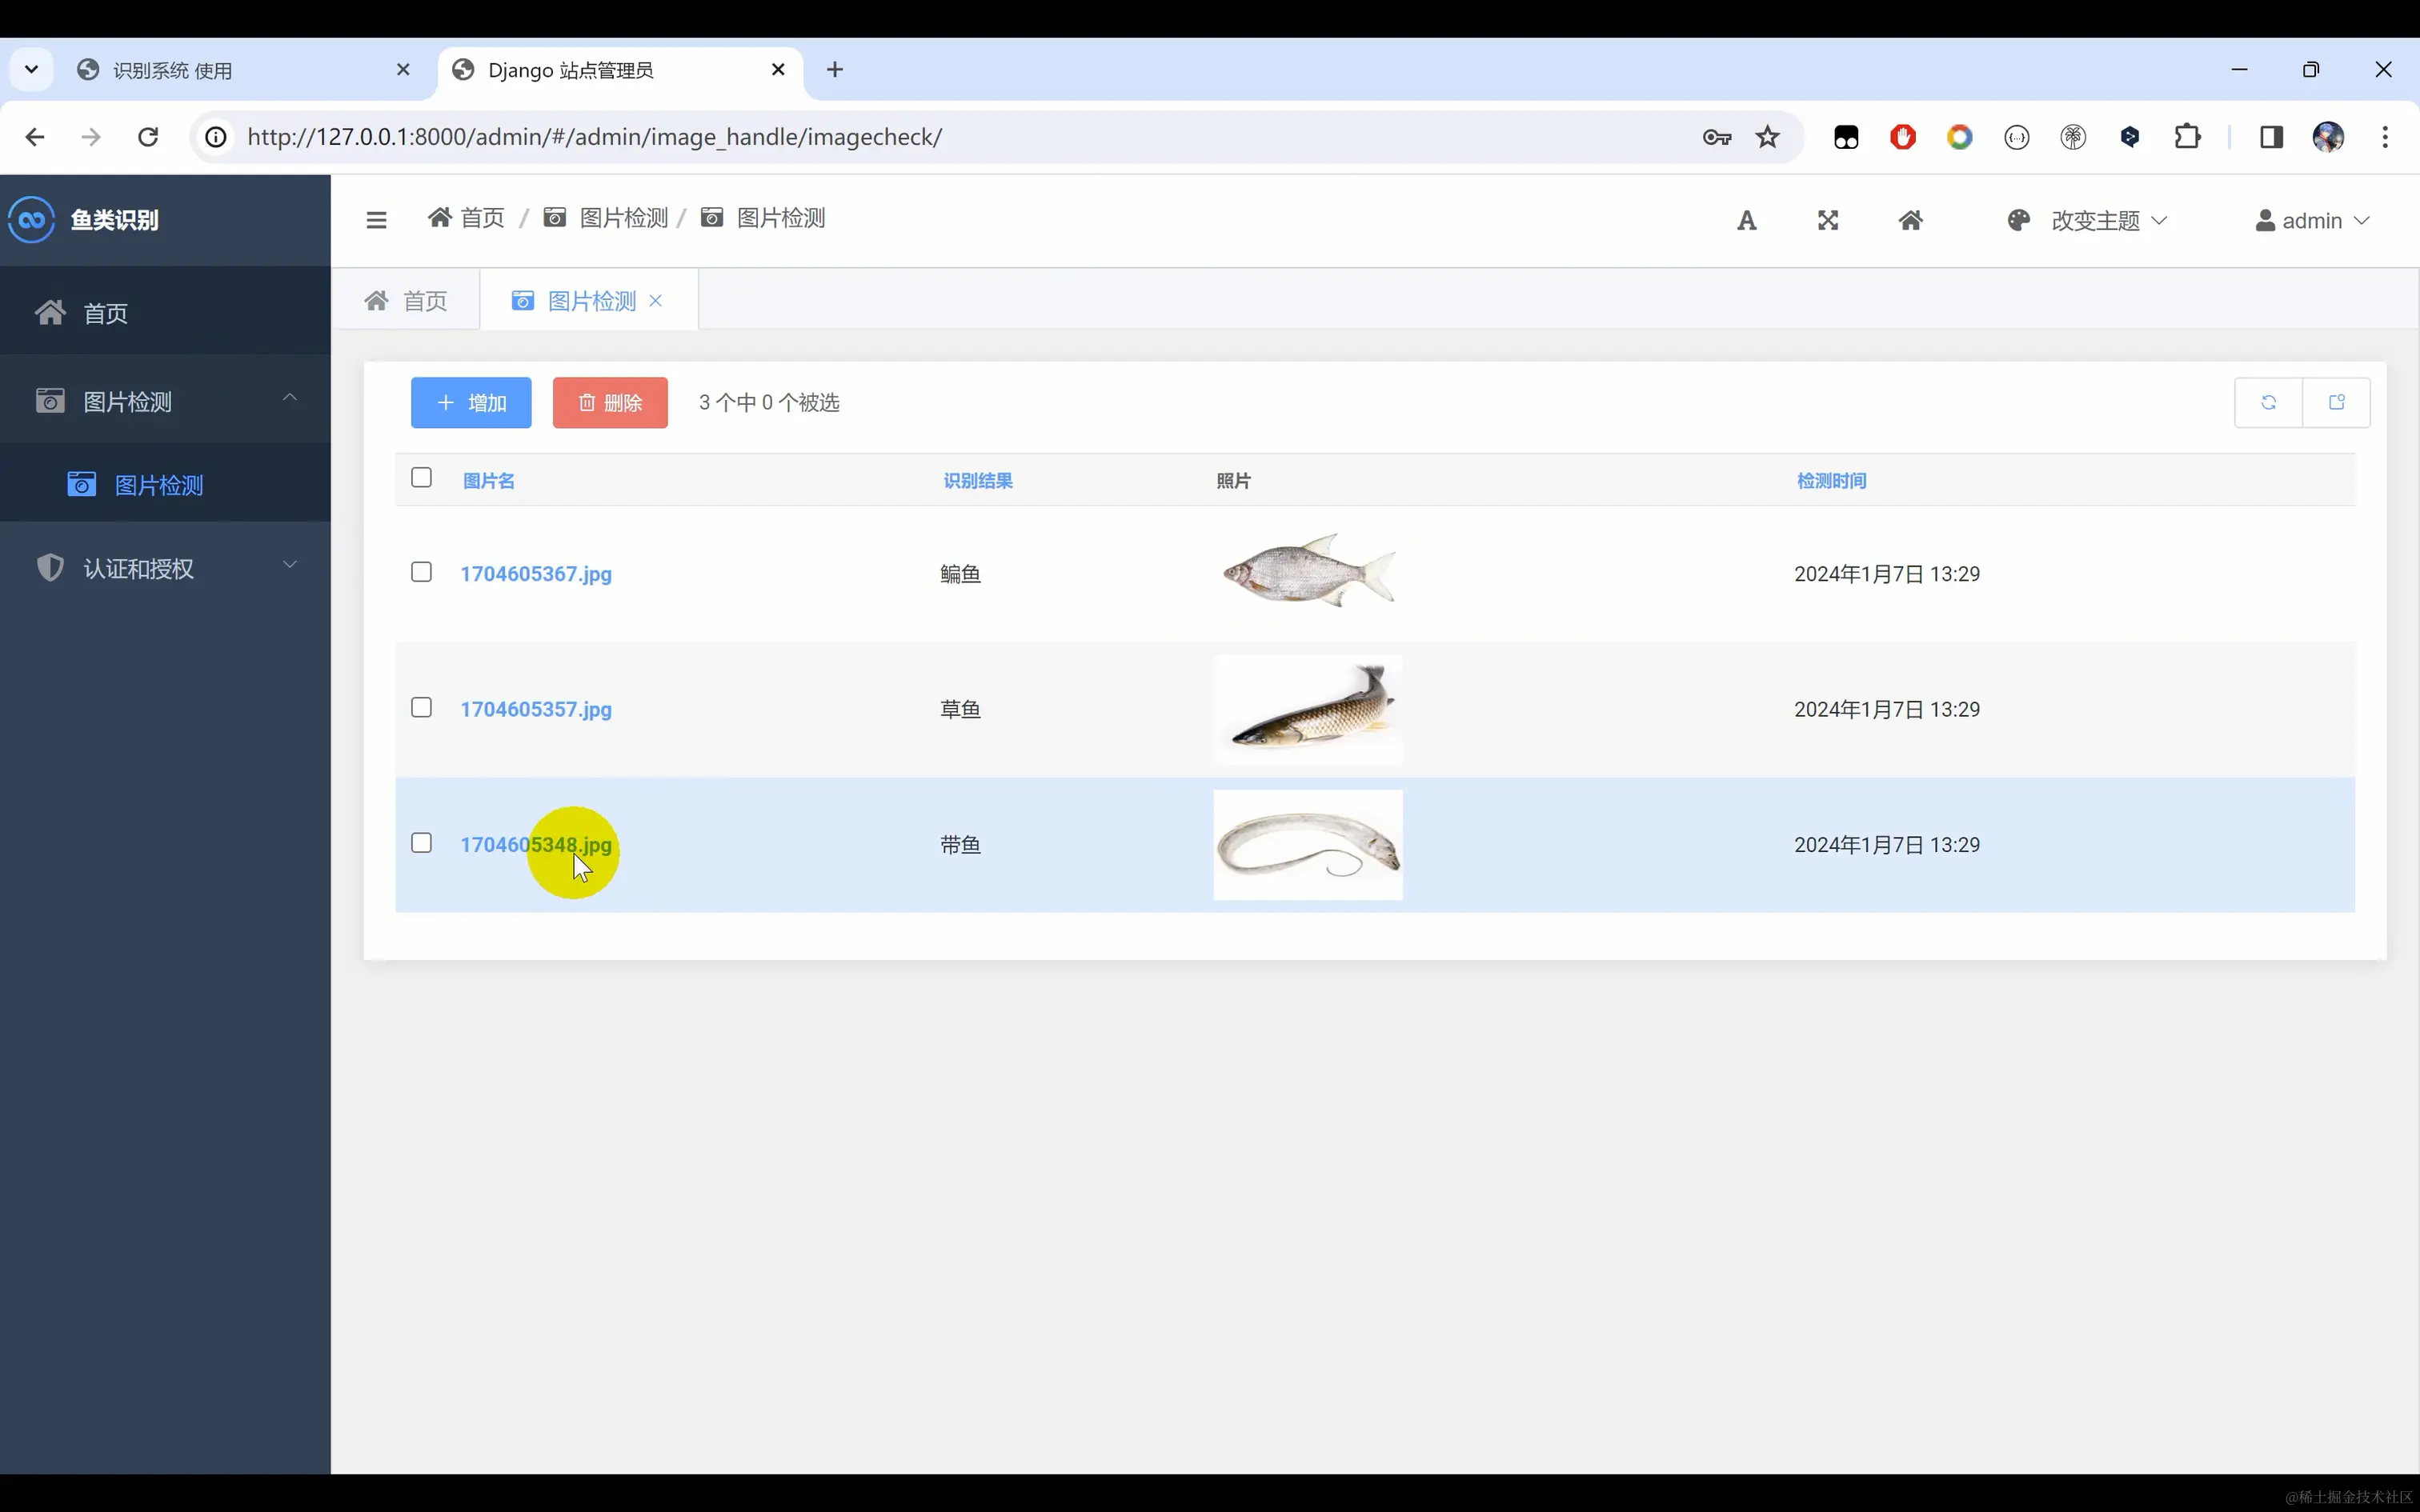Screen dimensions: 2420x1512
Task: Open Chrome three-dot menu
Action: 2385,137
